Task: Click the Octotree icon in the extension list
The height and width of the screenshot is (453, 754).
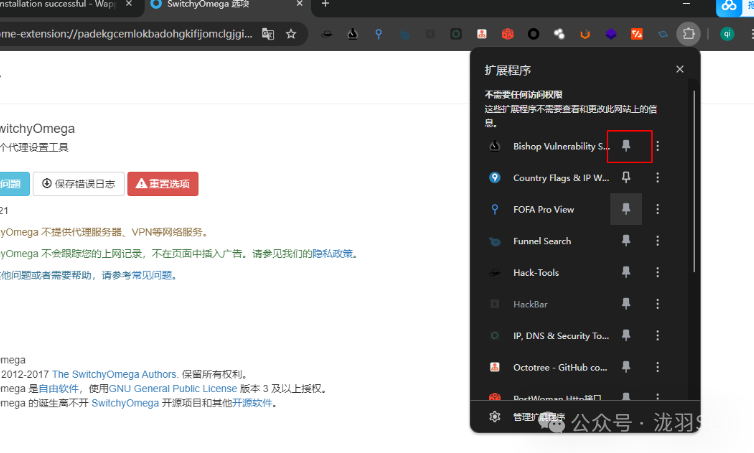Action: pos(495,367)
